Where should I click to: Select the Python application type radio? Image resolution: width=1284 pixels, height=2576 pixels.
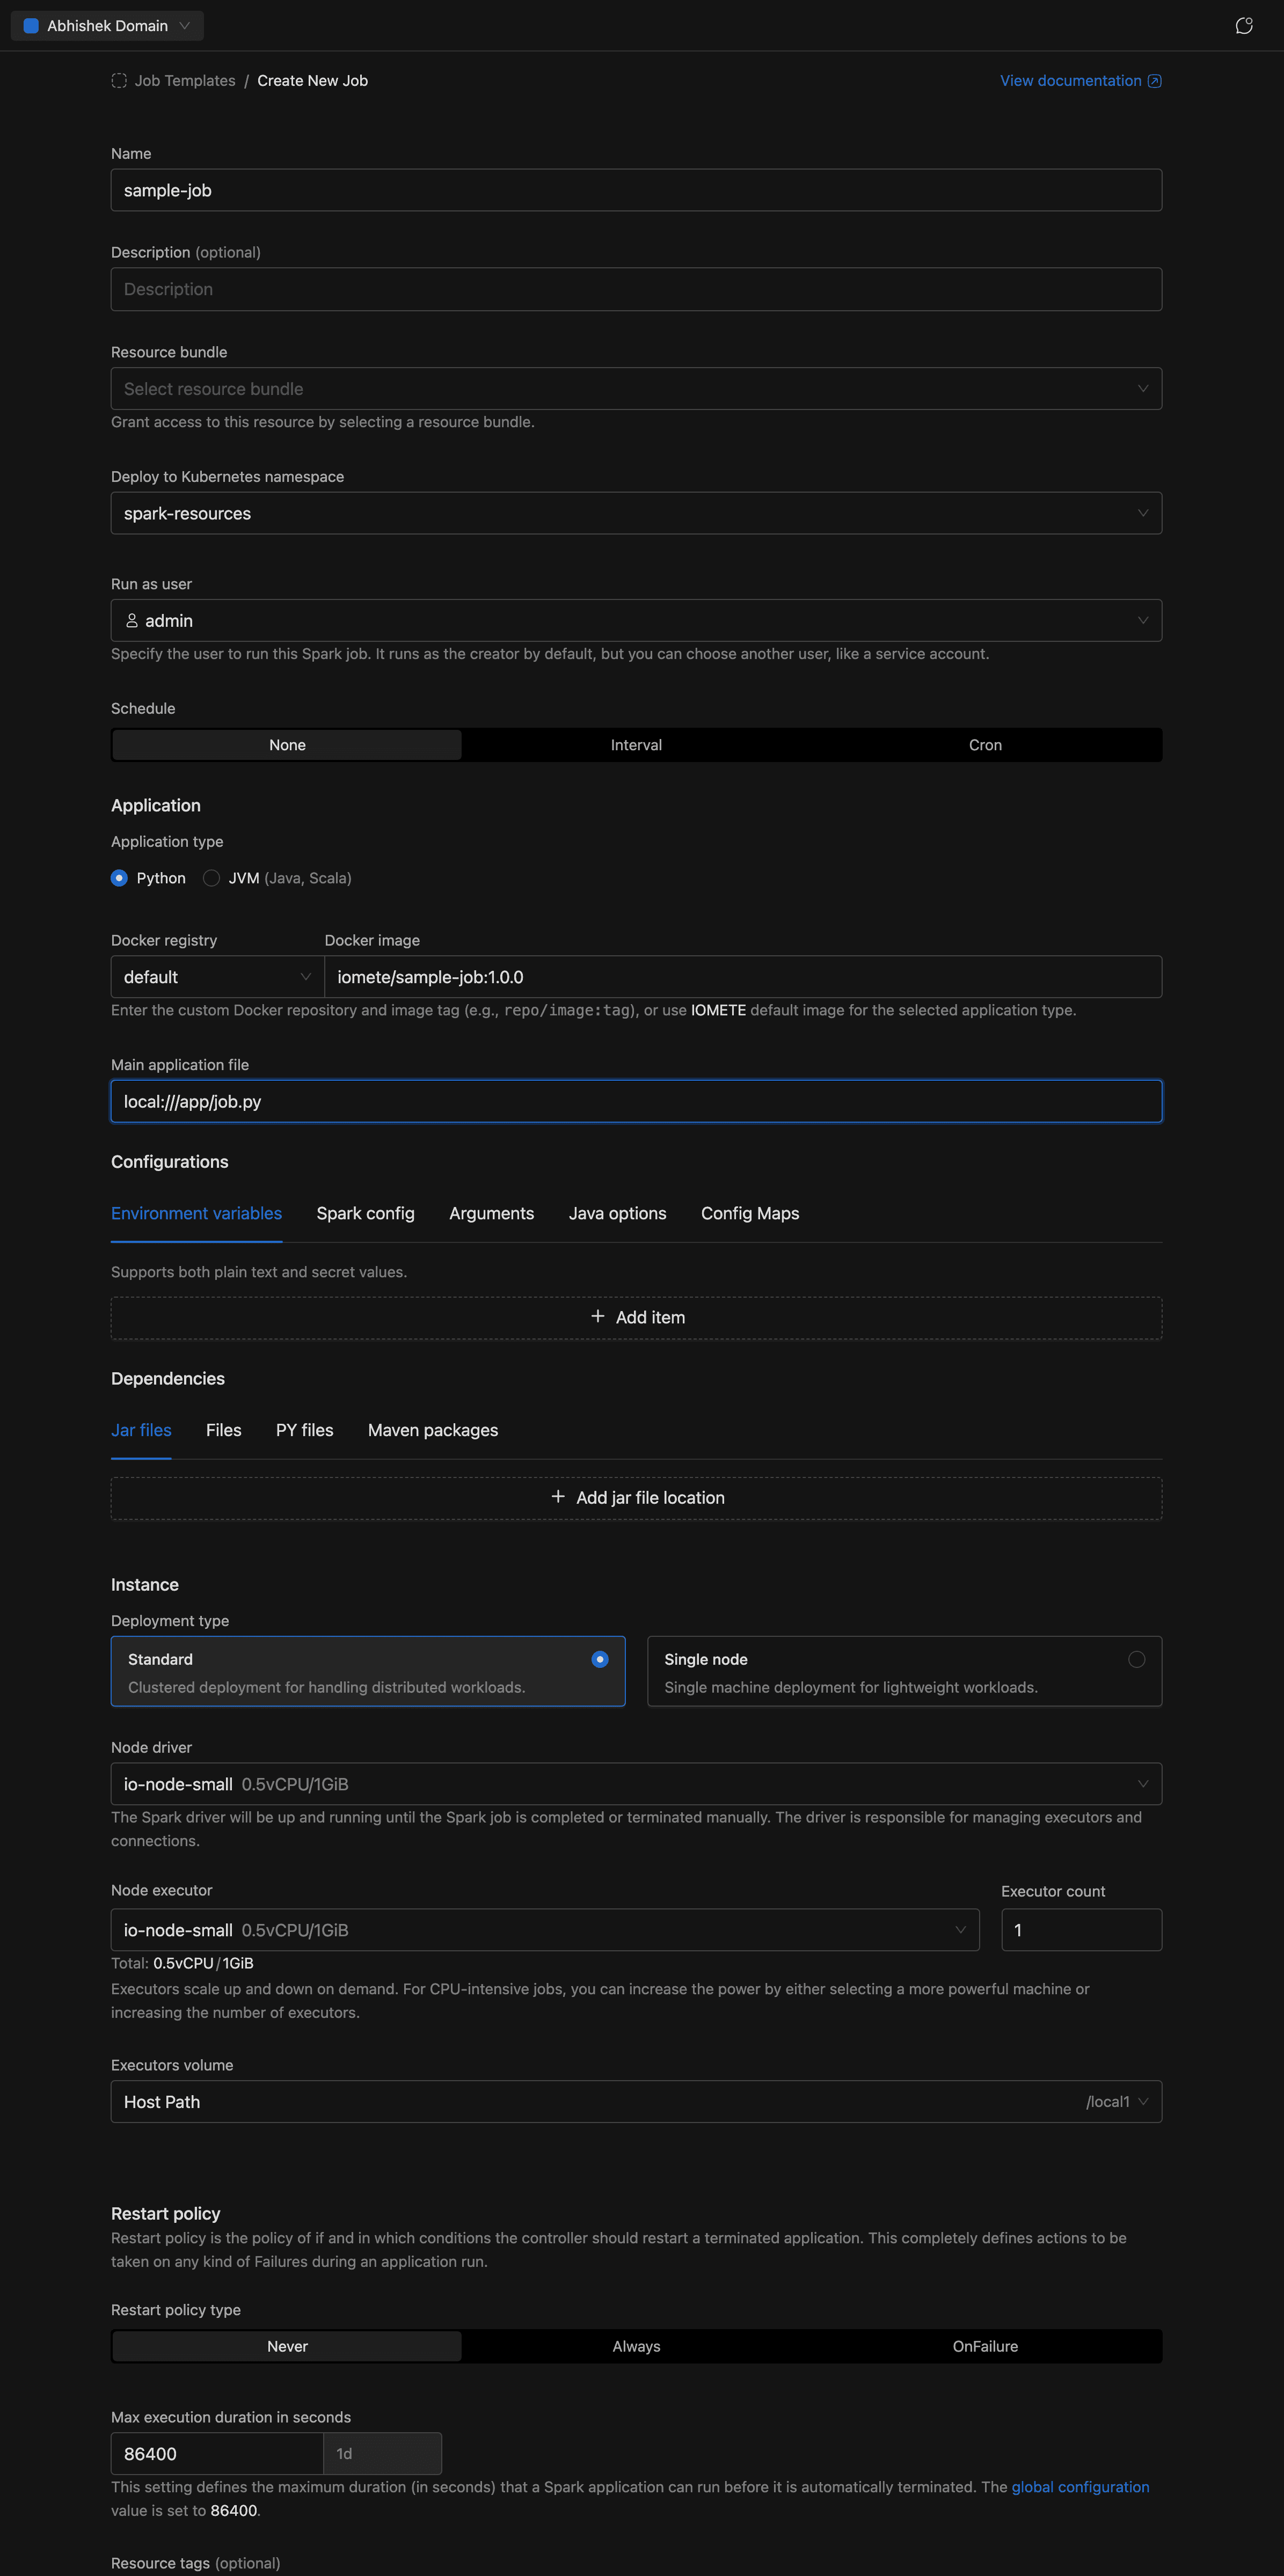click(120, 878)
